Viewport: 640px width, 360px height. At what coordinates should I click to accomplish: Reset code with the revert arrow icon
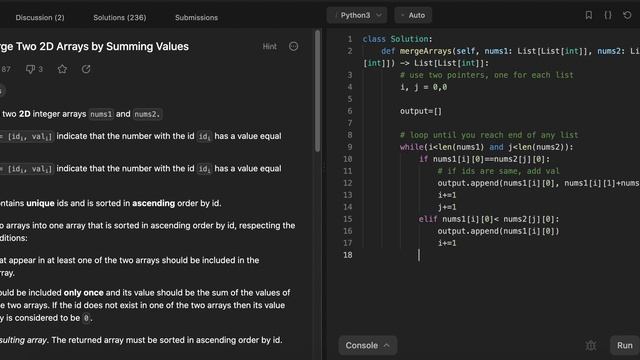click(627, 15)
